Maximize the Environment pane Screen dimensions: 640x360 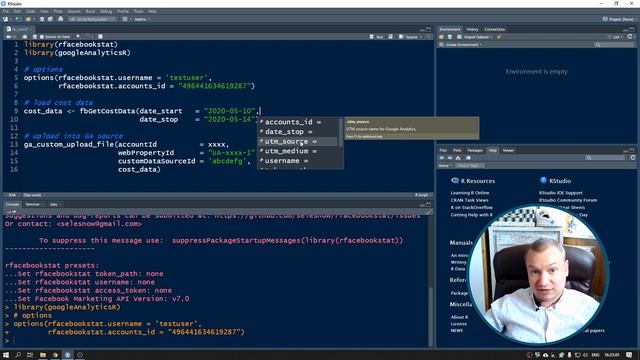[x=632, y=29]
